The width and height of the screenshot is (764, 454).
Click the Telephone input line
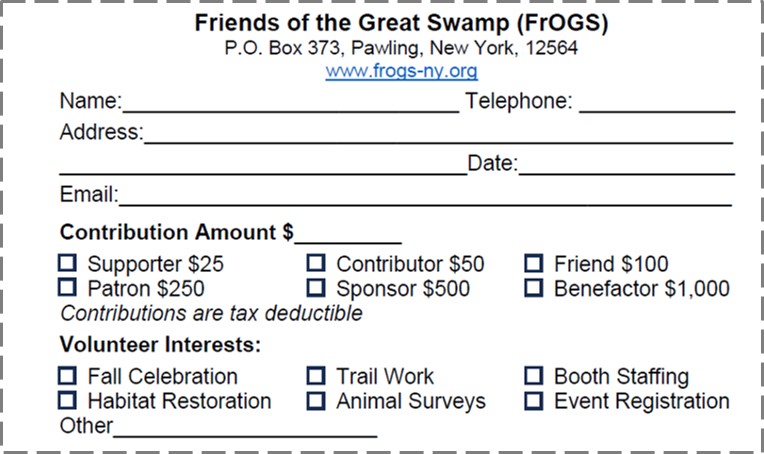pos(657,103)
